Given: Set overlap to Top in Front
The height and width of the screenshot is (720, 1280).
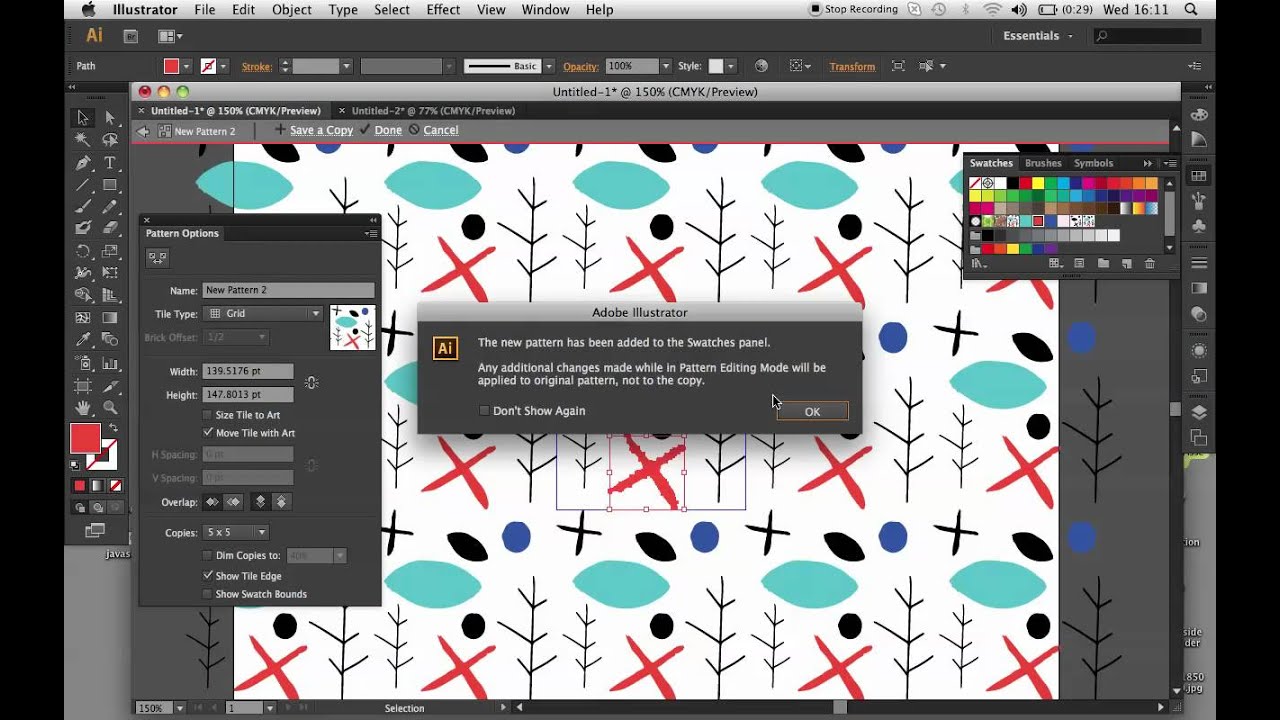Looking at the screenshot, I should coord(260,502).
